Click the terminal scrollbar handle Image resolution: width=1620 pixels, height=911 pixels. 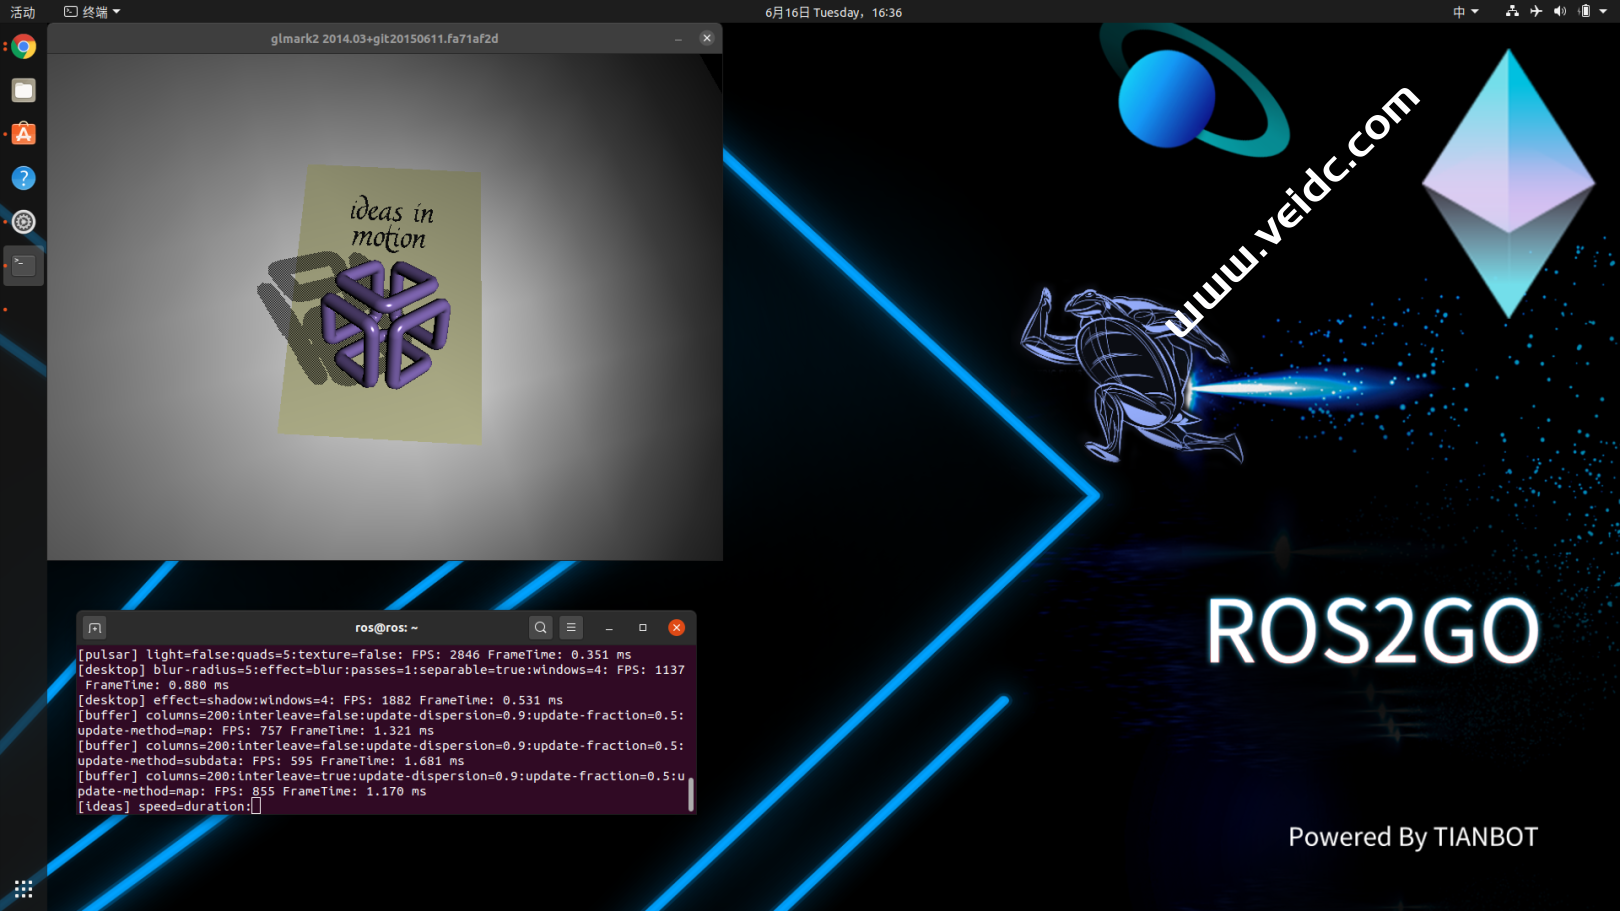[x=690, y=793]
